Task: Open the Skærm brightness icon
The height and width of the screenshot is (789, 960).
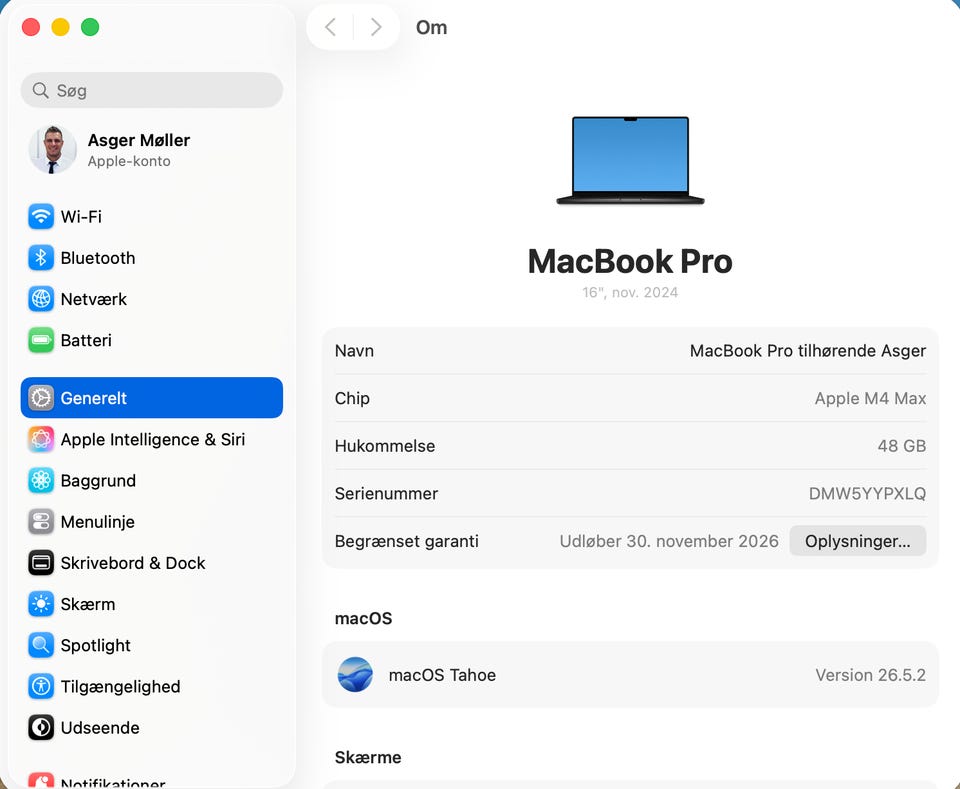Action: 41,604
